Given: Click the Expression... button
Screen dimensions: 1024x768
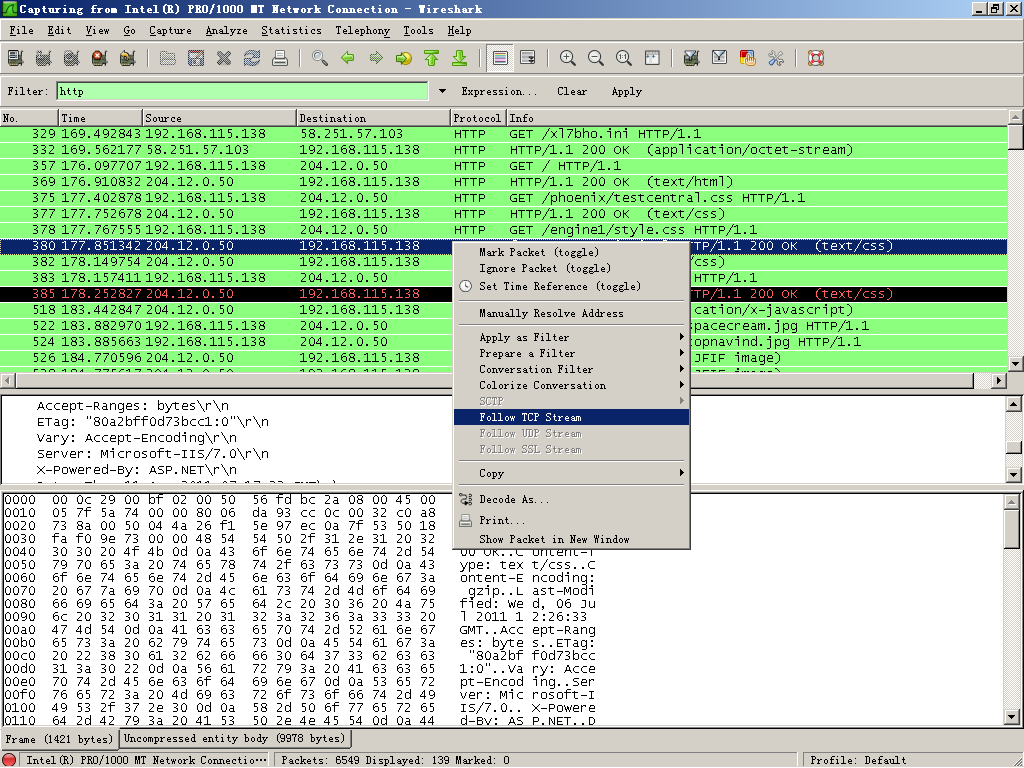Looking at the screenshot, I should point(498,91).
